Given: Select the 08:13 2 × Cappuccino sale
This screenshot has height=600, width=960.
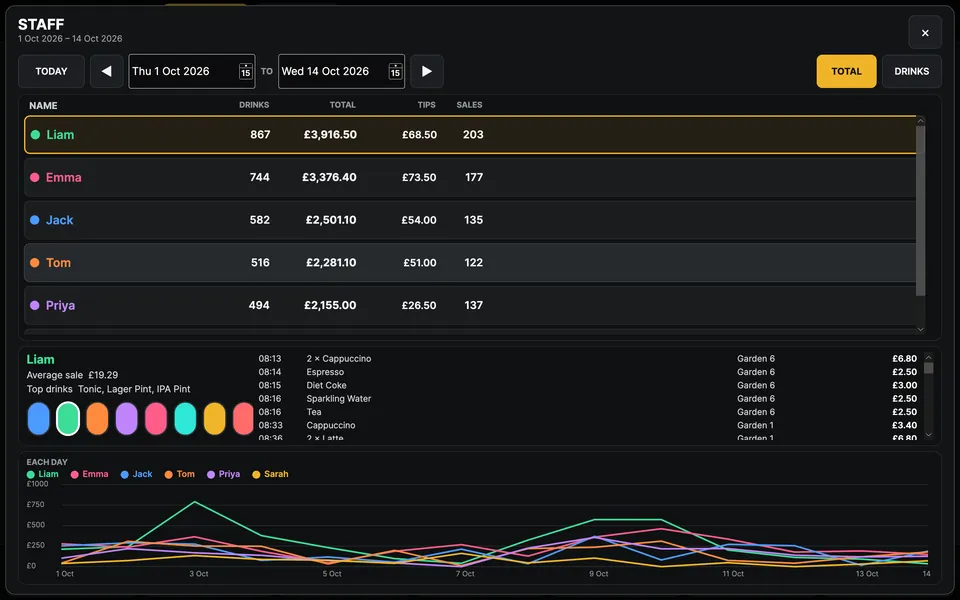Looking at the screenshot, I should point(588,359).
